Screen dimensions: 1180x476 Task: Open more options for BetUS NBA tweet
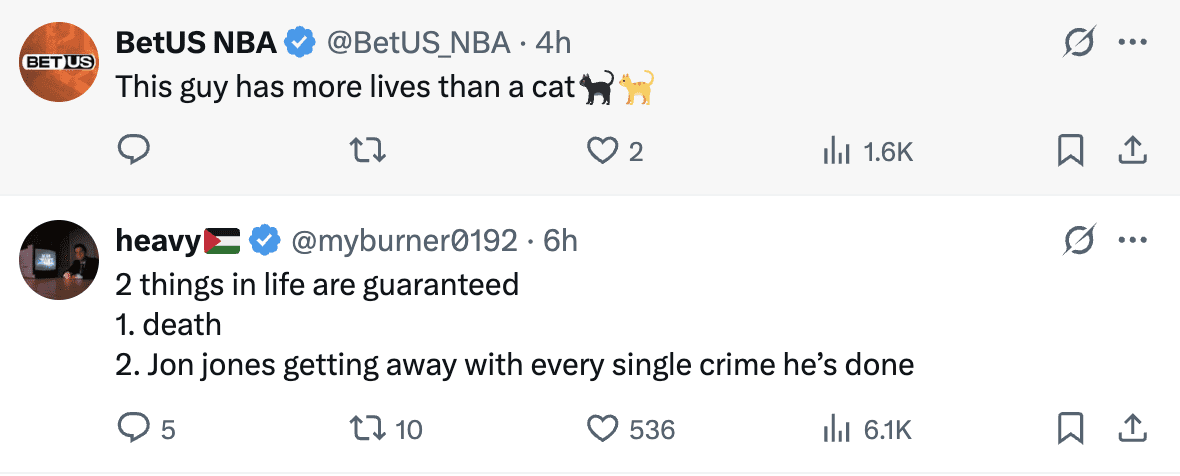click(x=1130, y=42)
